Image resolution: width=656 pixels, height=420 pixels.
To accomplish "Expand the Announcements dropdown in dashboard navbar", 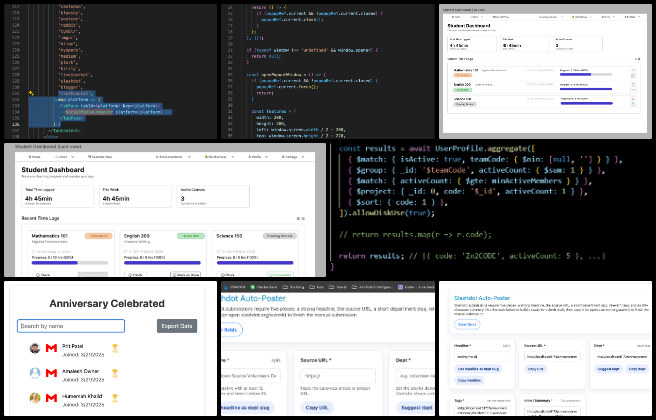I will (170, 157).
